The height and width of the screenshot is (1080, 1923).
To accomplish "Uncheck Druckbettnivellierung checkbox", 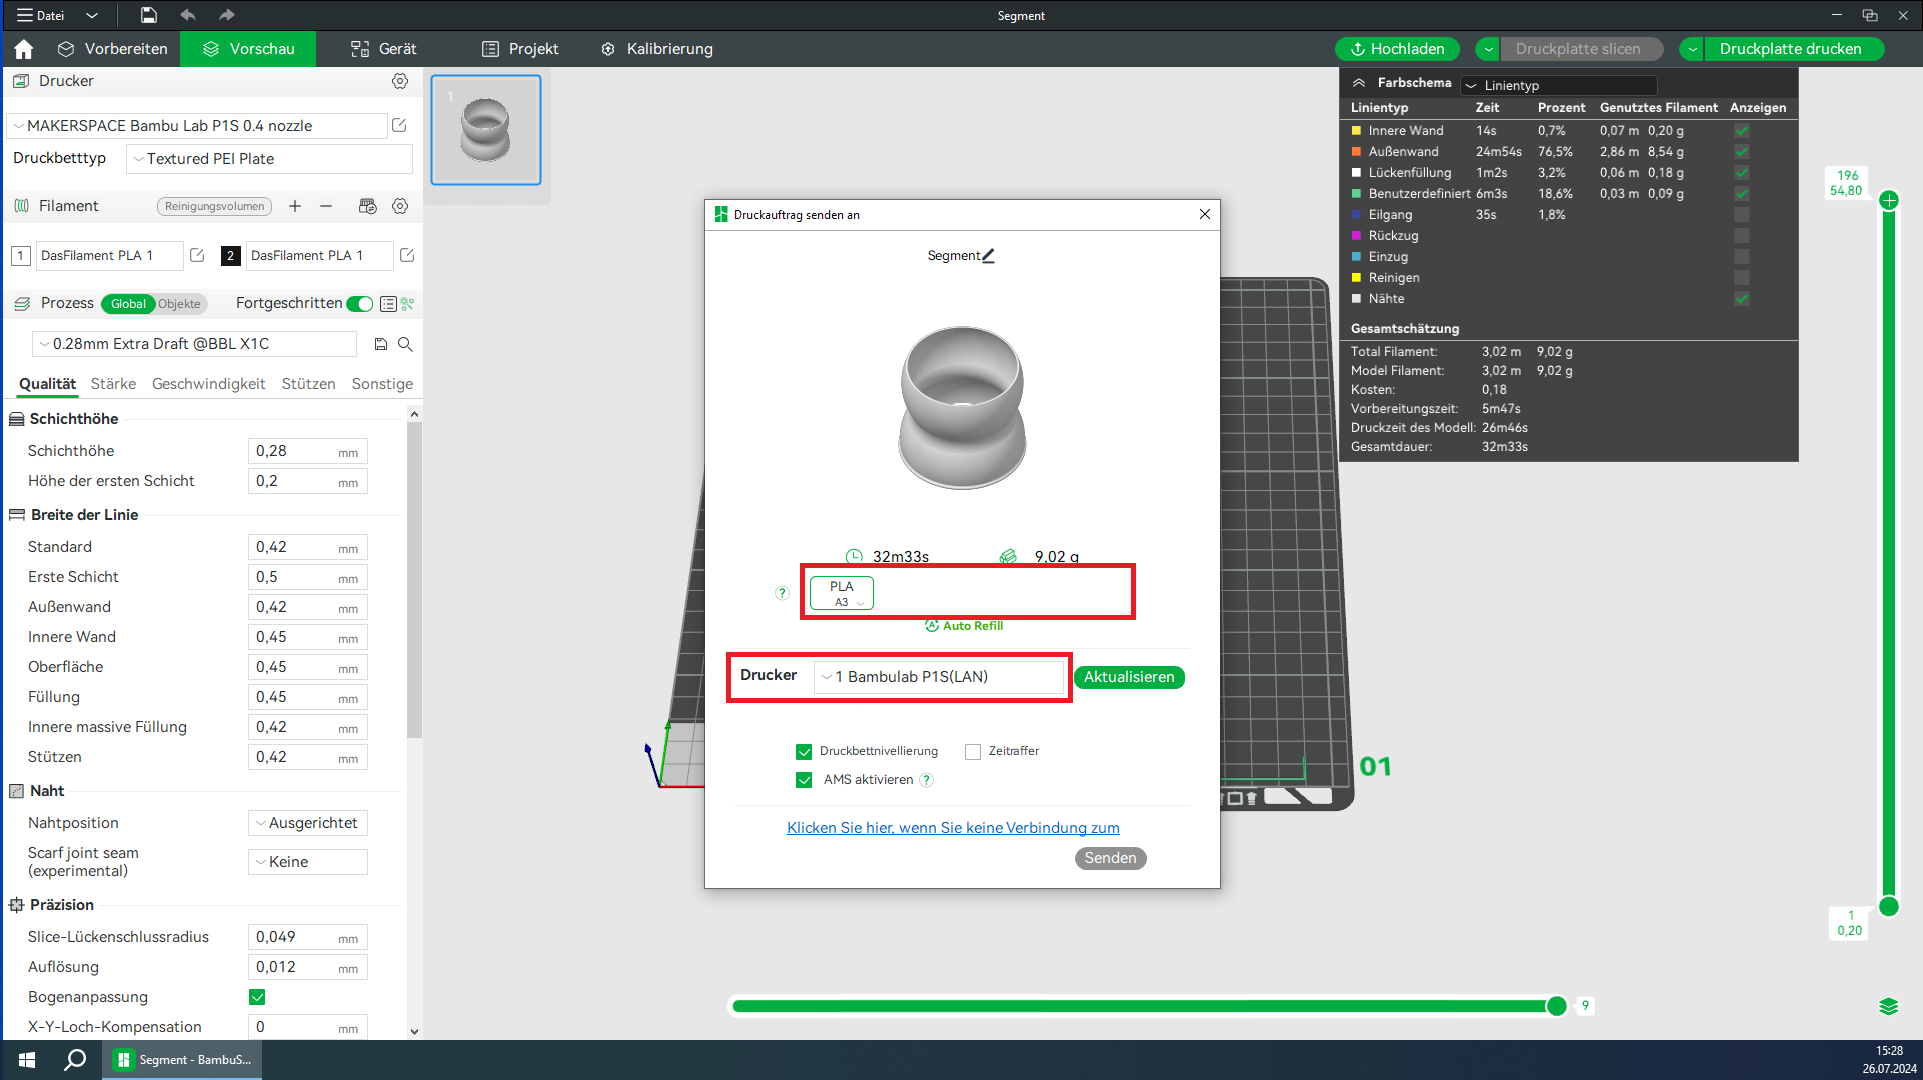I will pos(804,752).
